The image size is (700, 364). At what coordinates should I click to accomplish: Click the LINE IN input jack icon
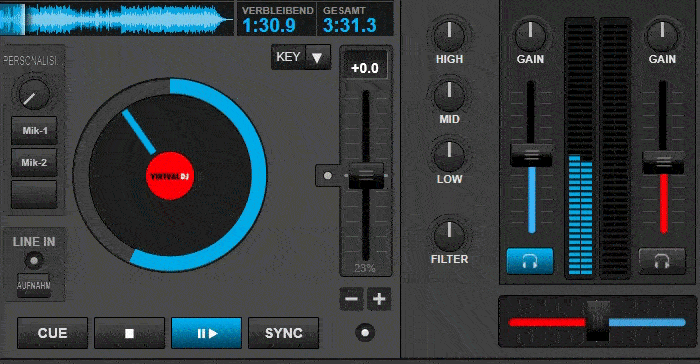(34, 260)
